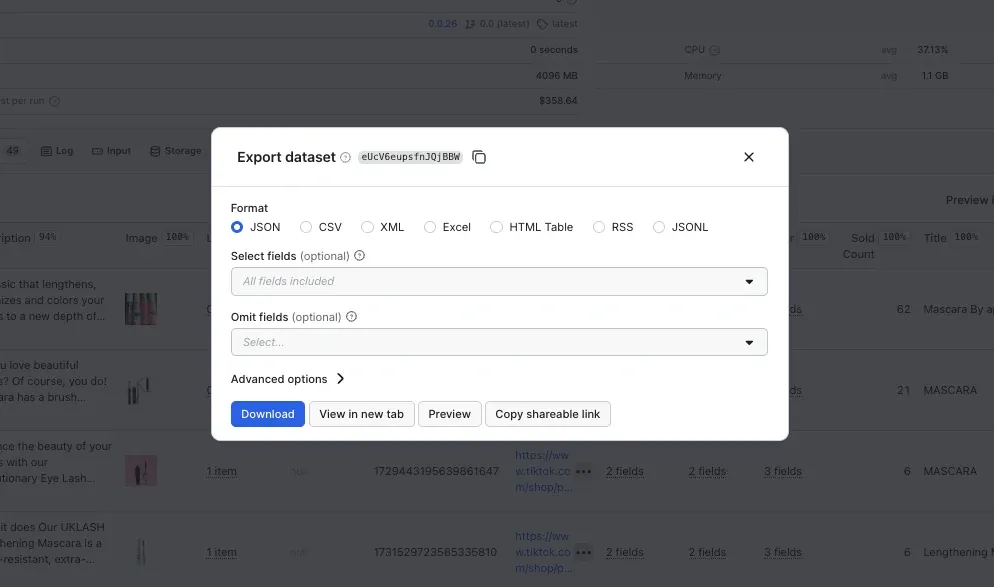The width and height of the screenshot is (994, 587).
Task: Open the Select fields dropdown
Action: [x=499, y=281]
